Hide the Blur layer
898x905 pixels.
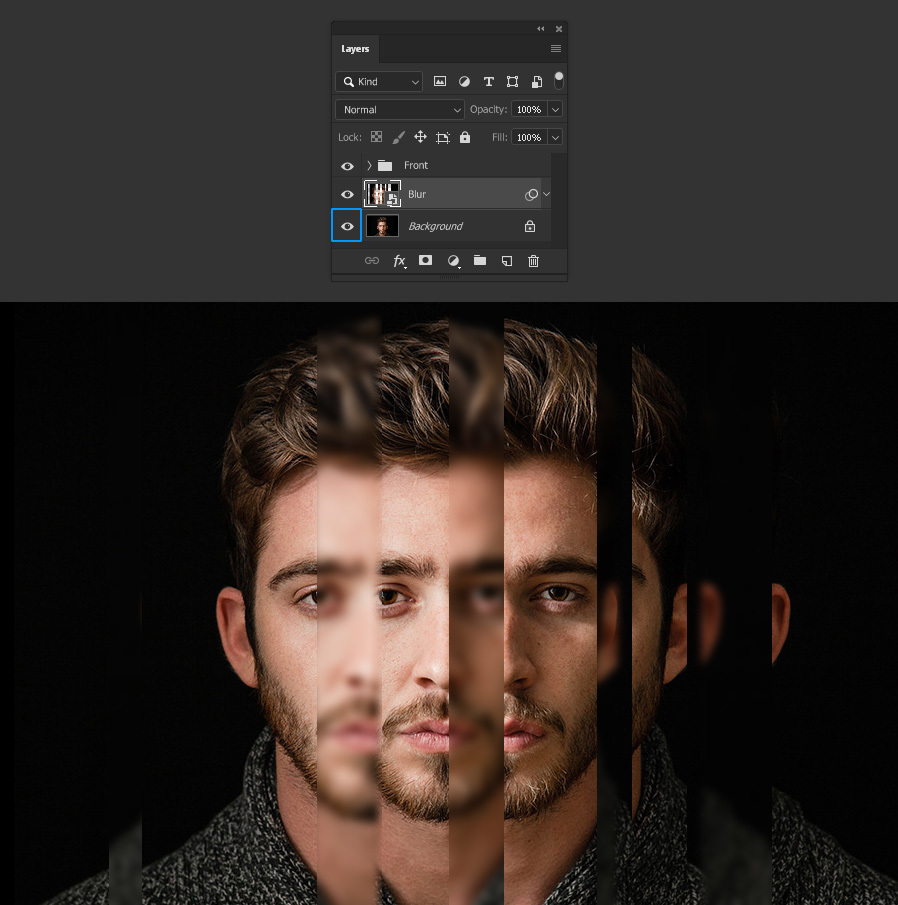pos(347,195)
